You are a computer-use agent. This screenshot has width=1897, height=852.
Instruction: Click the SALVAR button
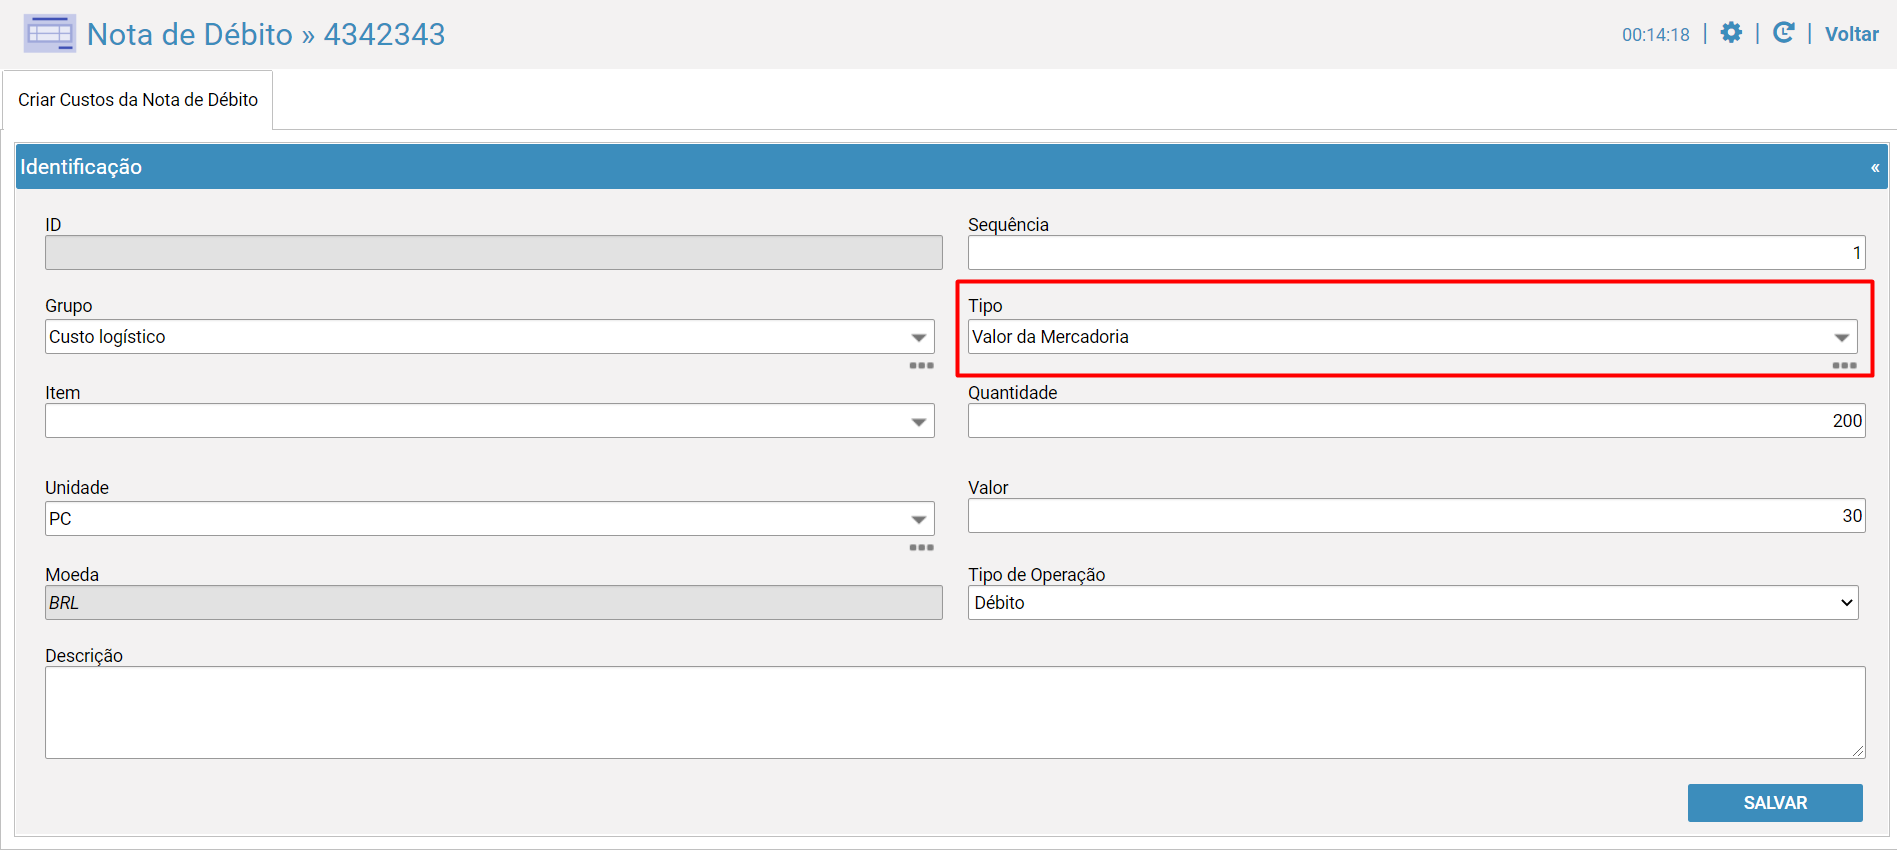(1775, 803)
